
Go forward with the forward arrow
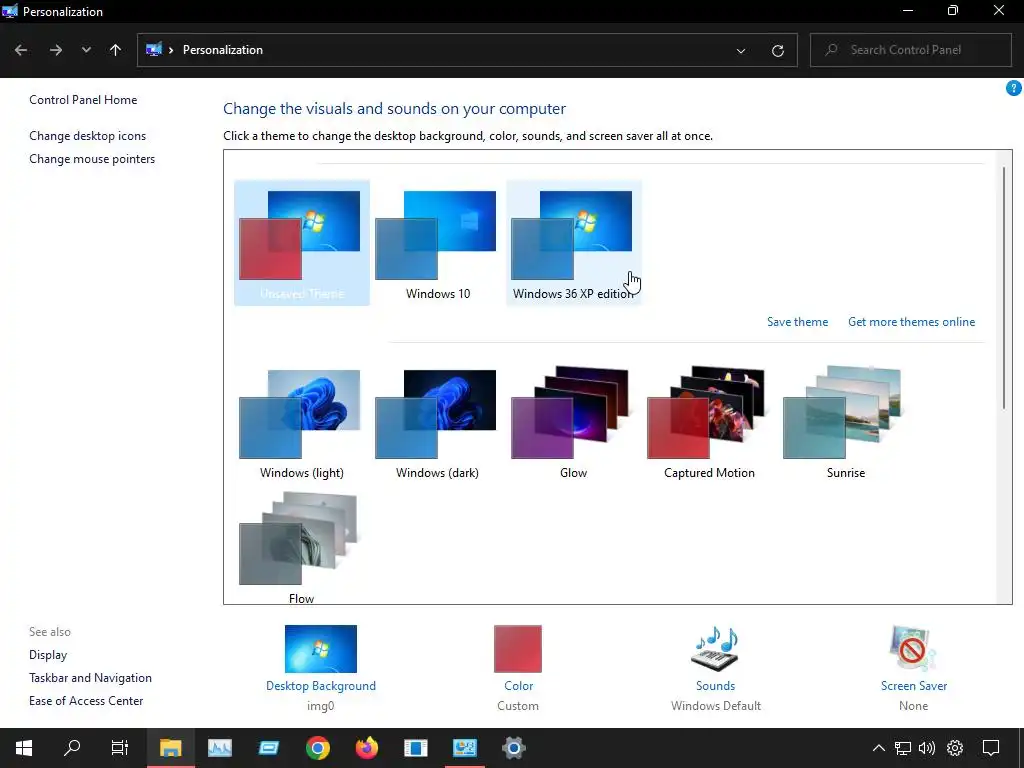(x=56, y=50)
